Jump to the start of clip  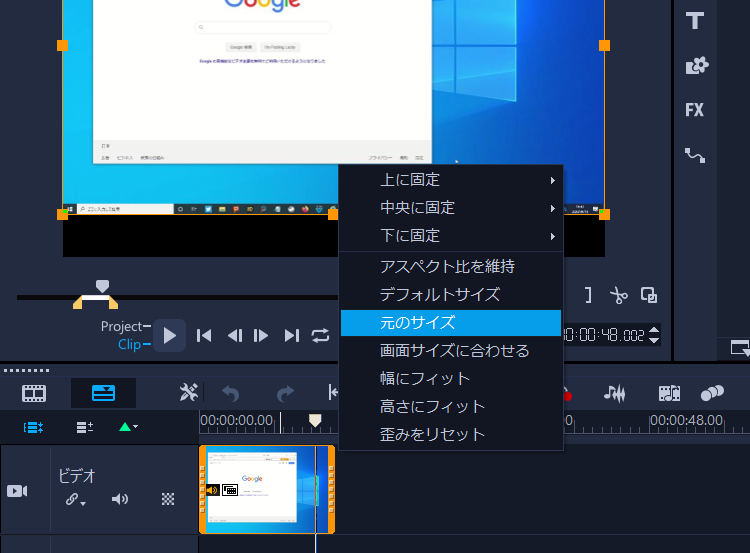[x=204, y=335]
